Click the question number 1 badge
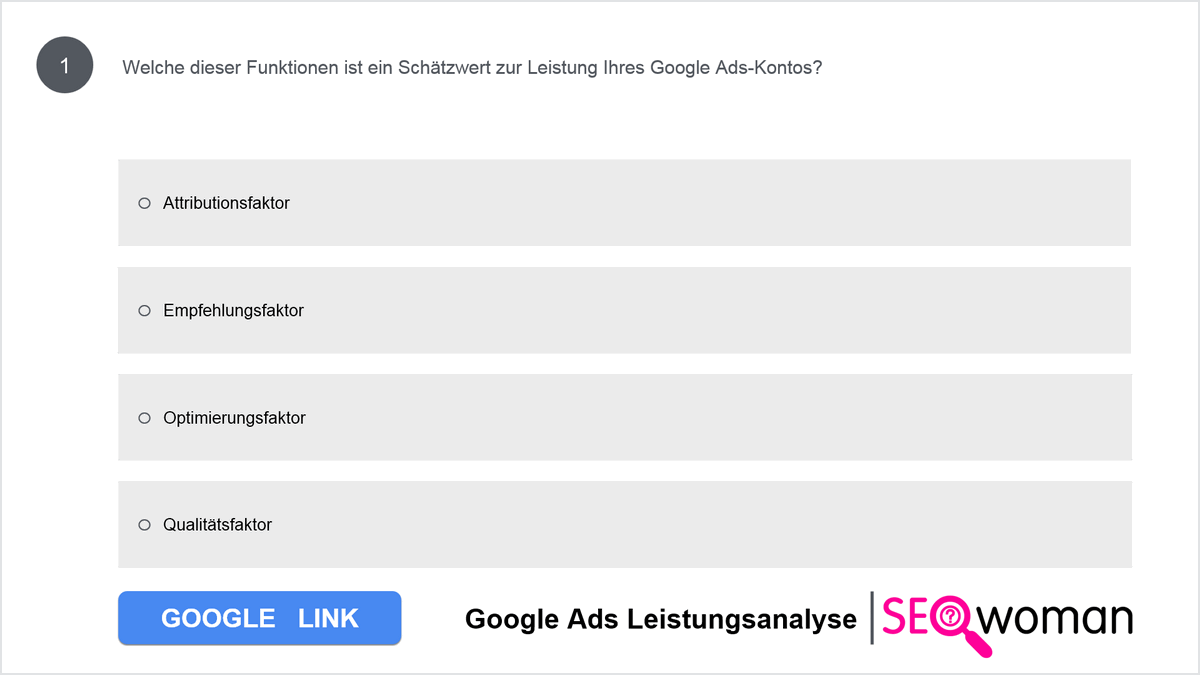This screenshot has height=675, width=1200. 65,67
